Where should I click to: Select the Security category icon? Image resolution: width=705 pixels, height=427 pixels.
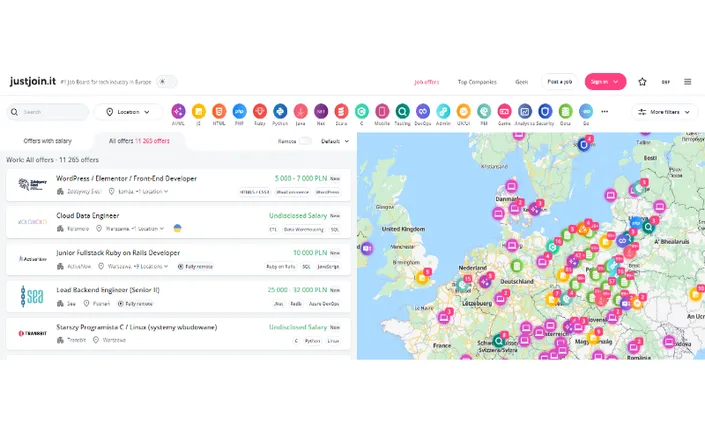tap(545, 111)
